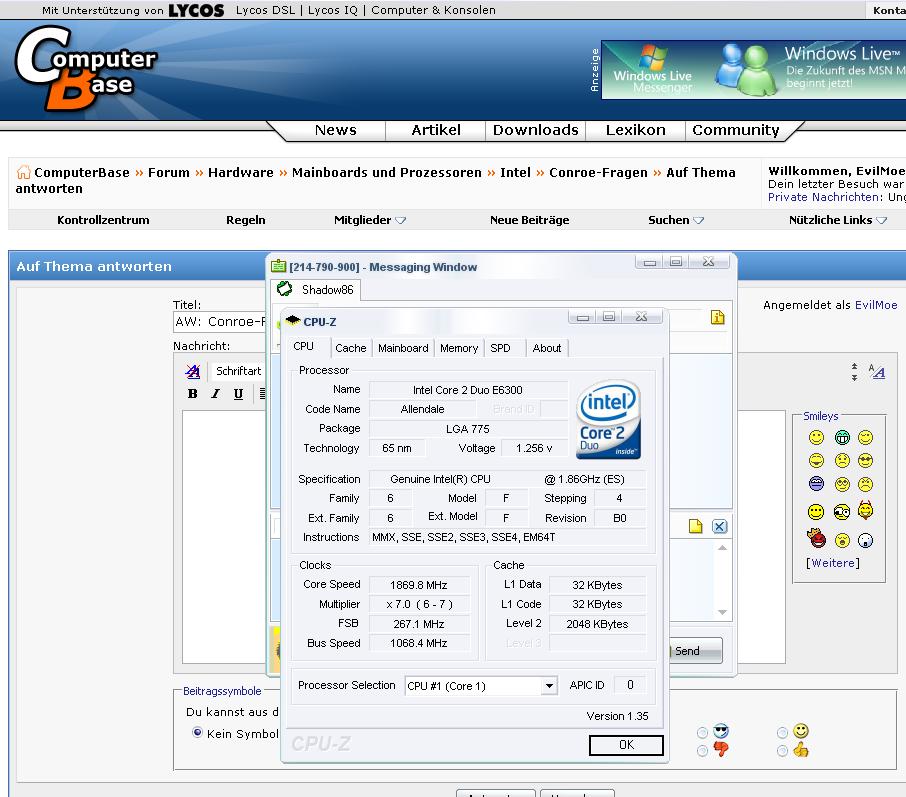Insert the blue freezing face smiley

816,484
